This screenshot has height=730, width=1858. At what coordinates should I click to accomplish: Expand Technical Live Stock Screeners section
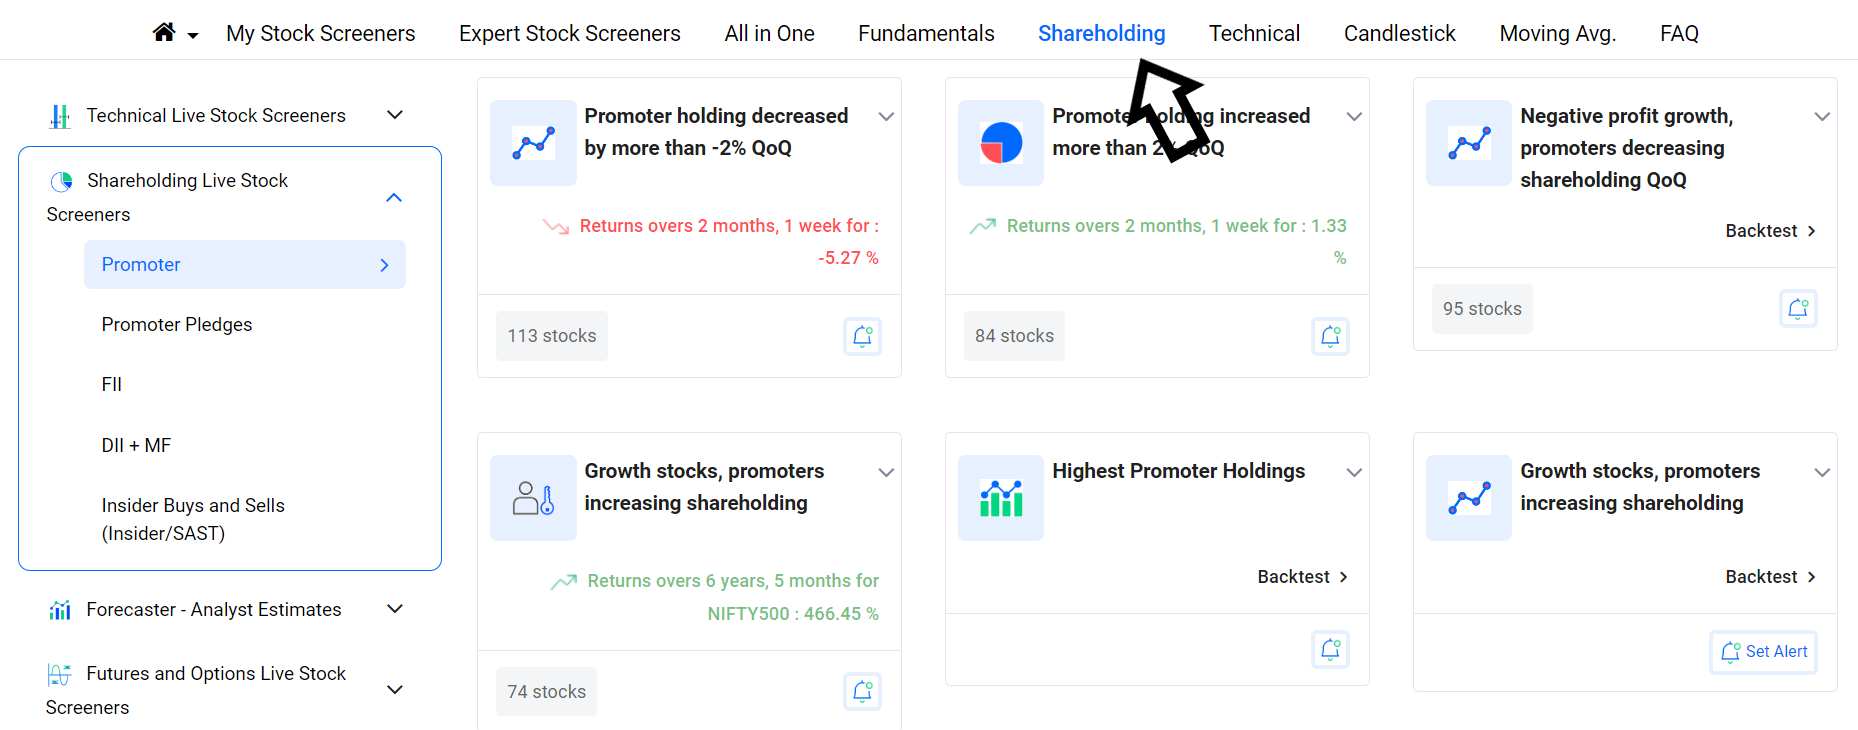point(395,115)
